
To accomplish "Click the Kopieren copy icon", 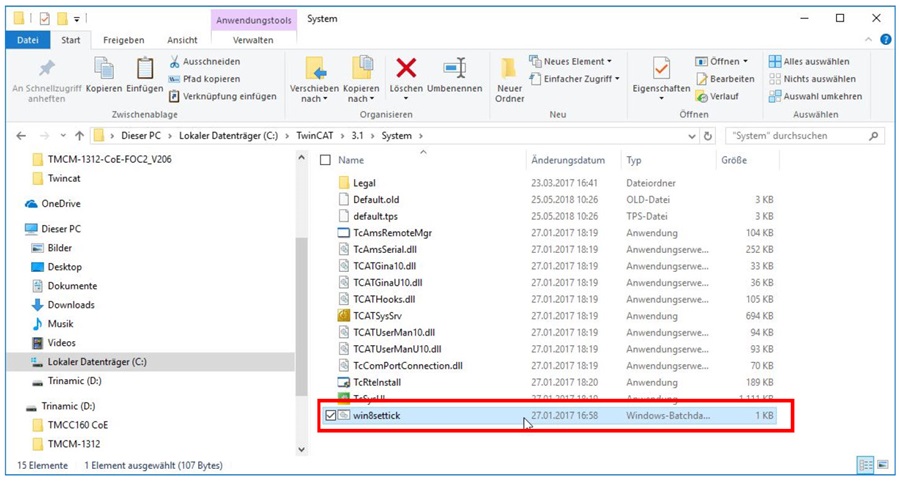I will tap(104, 70).
